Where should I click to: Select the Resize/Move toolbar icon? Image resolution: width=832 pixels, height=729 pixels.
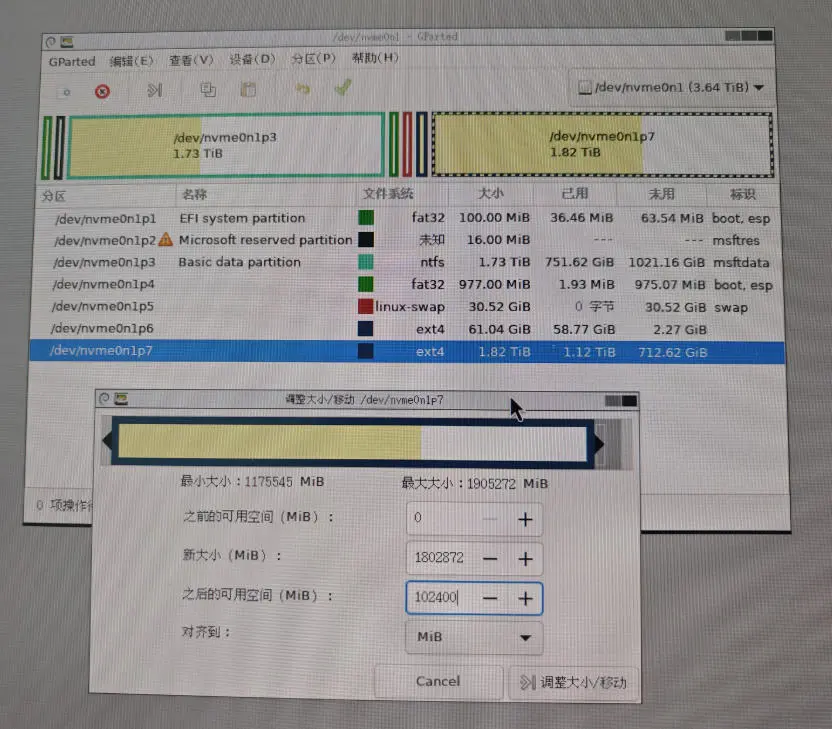(153, 91)
